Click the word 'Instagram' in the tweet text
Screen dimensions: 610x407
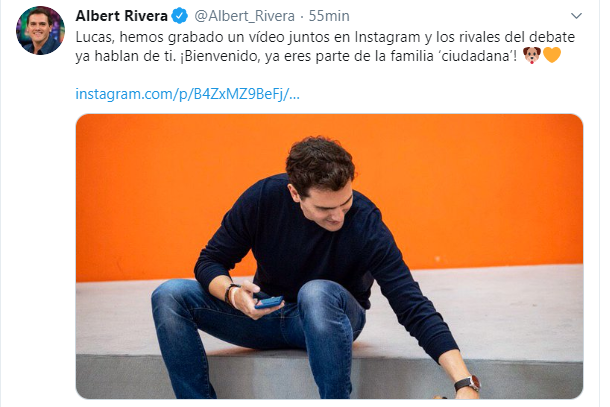[x=387, y=37]
